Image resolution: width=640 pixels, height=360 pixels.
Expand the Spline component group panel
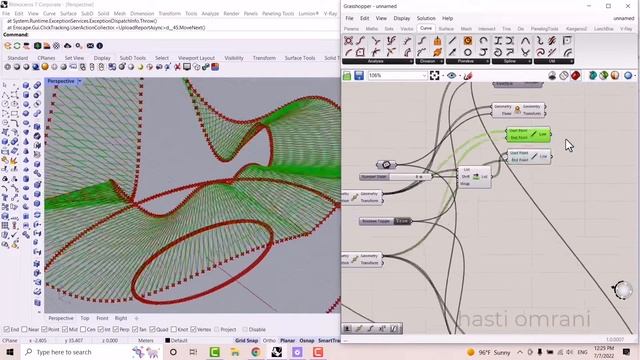point(511,61)
